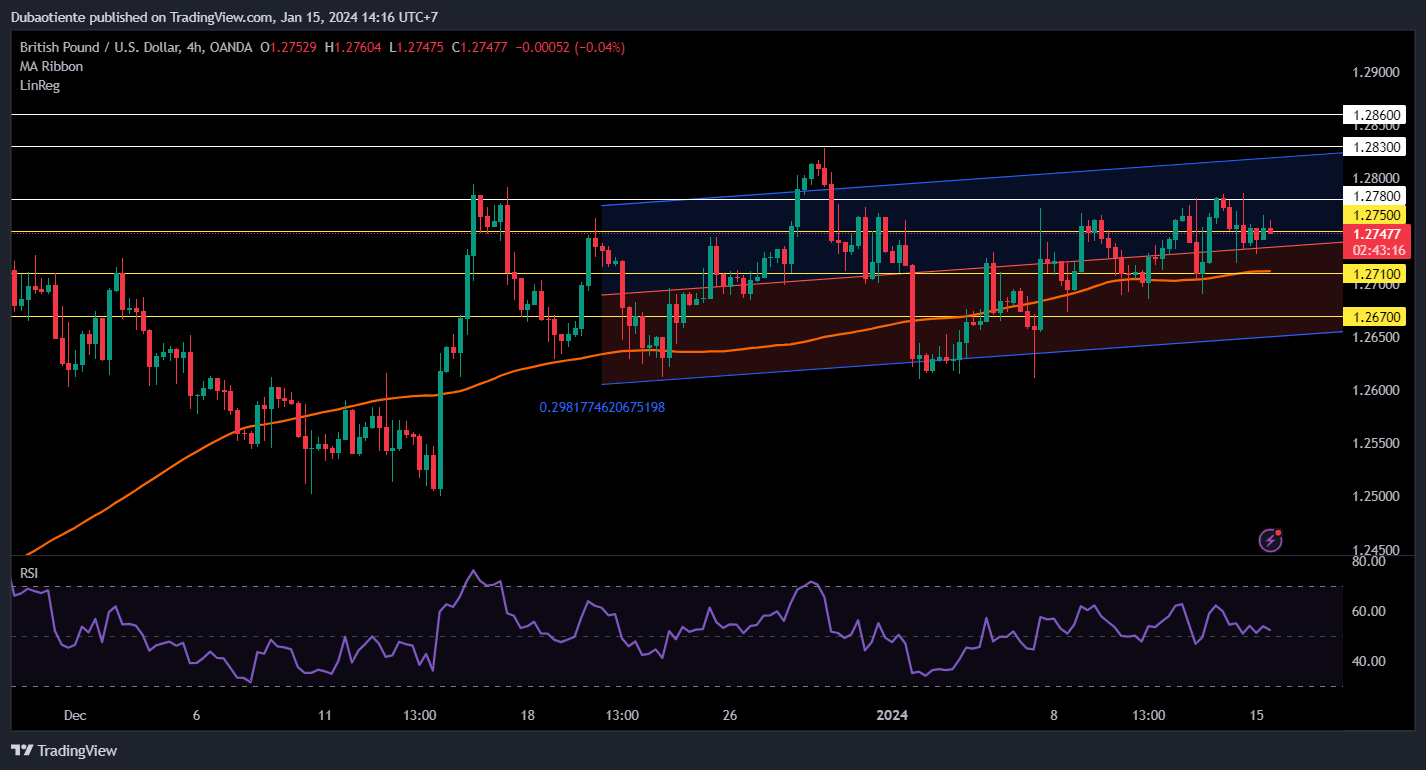Click the LinReg indicator label

(40, 85)
